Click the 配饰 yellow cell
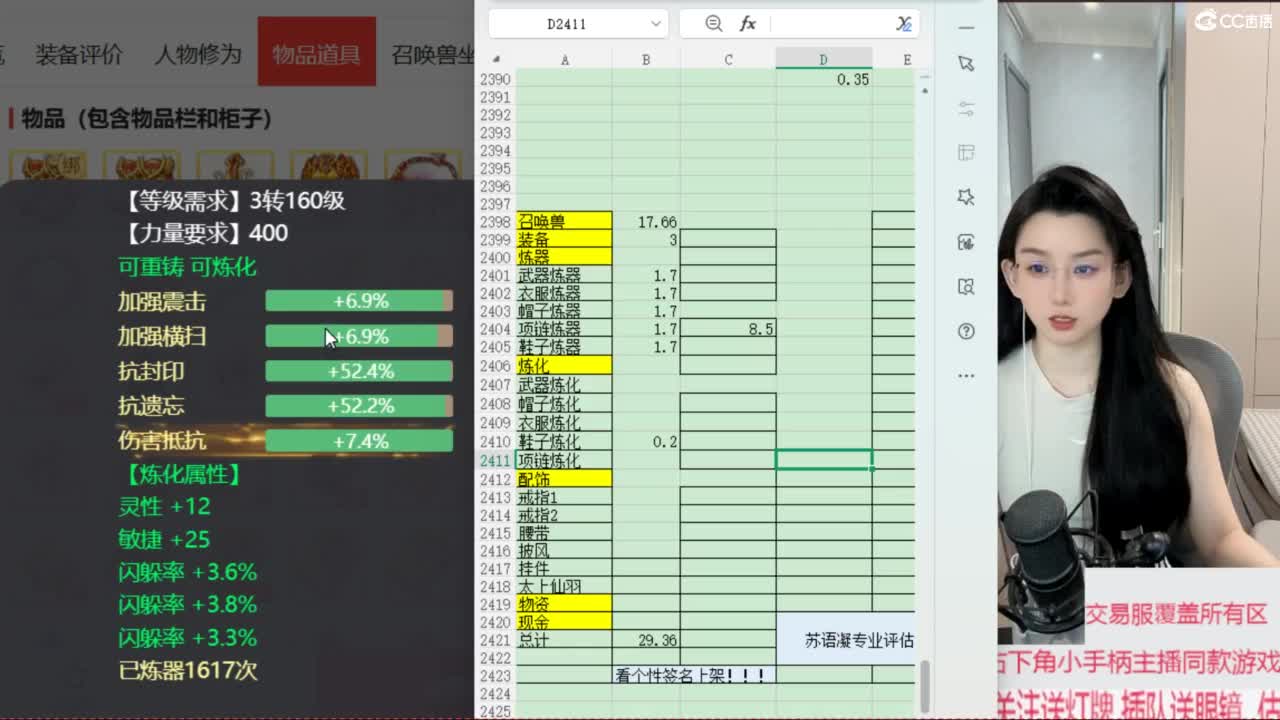Viewport: 1280px width, 720px height. pyautogui.click(x=564, y=479)
